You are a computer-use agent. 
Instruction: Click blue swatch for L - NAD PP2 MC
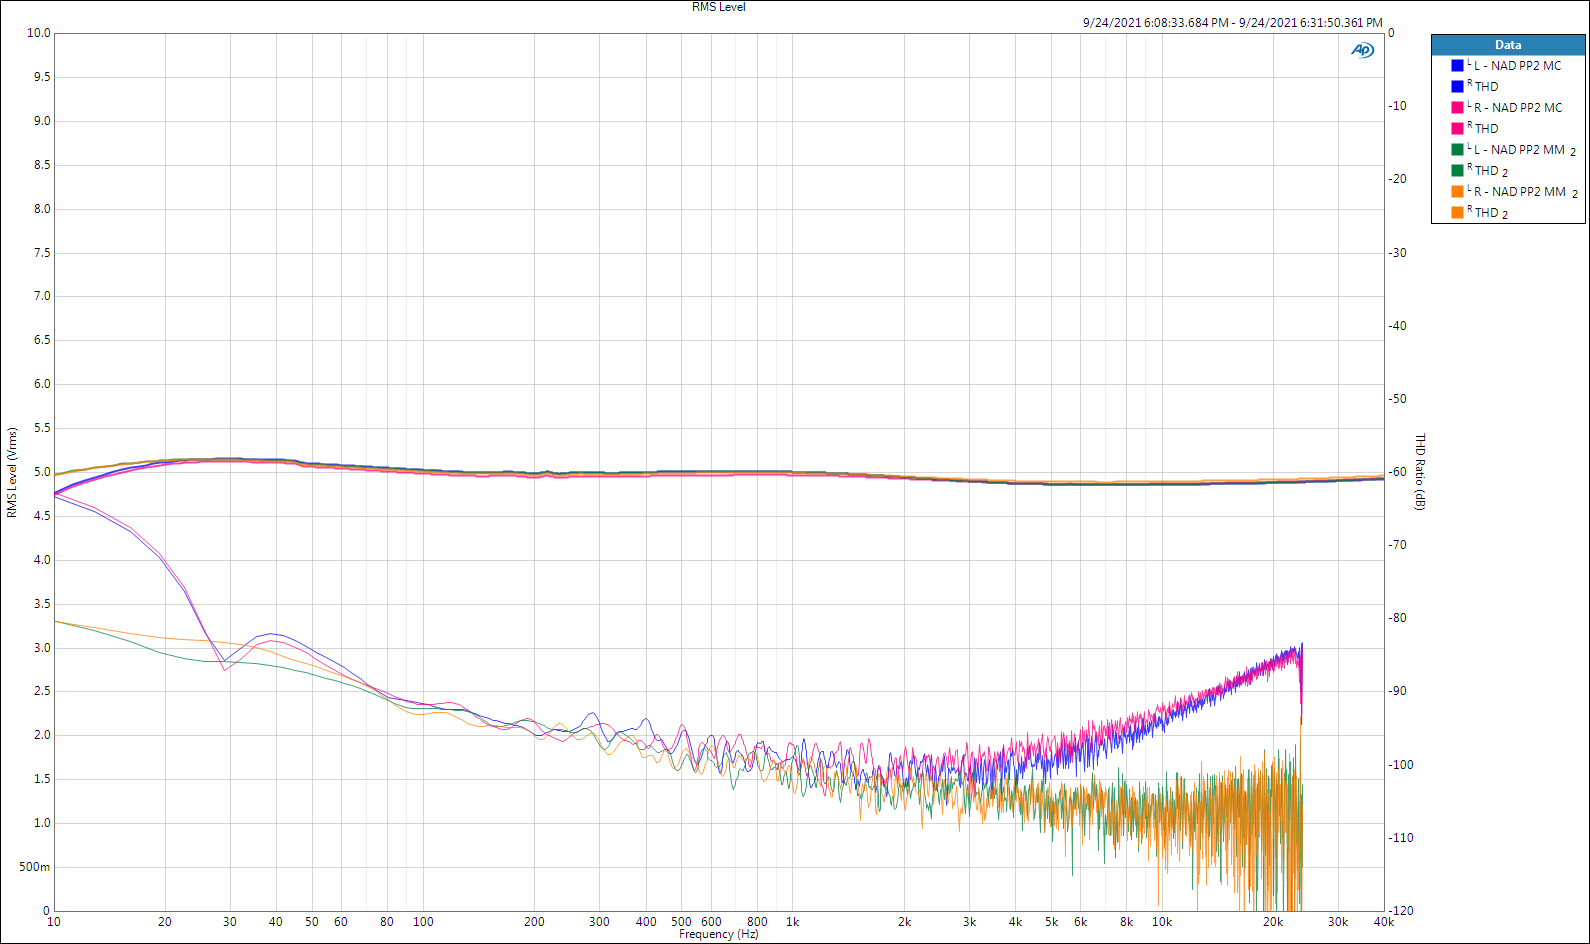[1457, 66]
